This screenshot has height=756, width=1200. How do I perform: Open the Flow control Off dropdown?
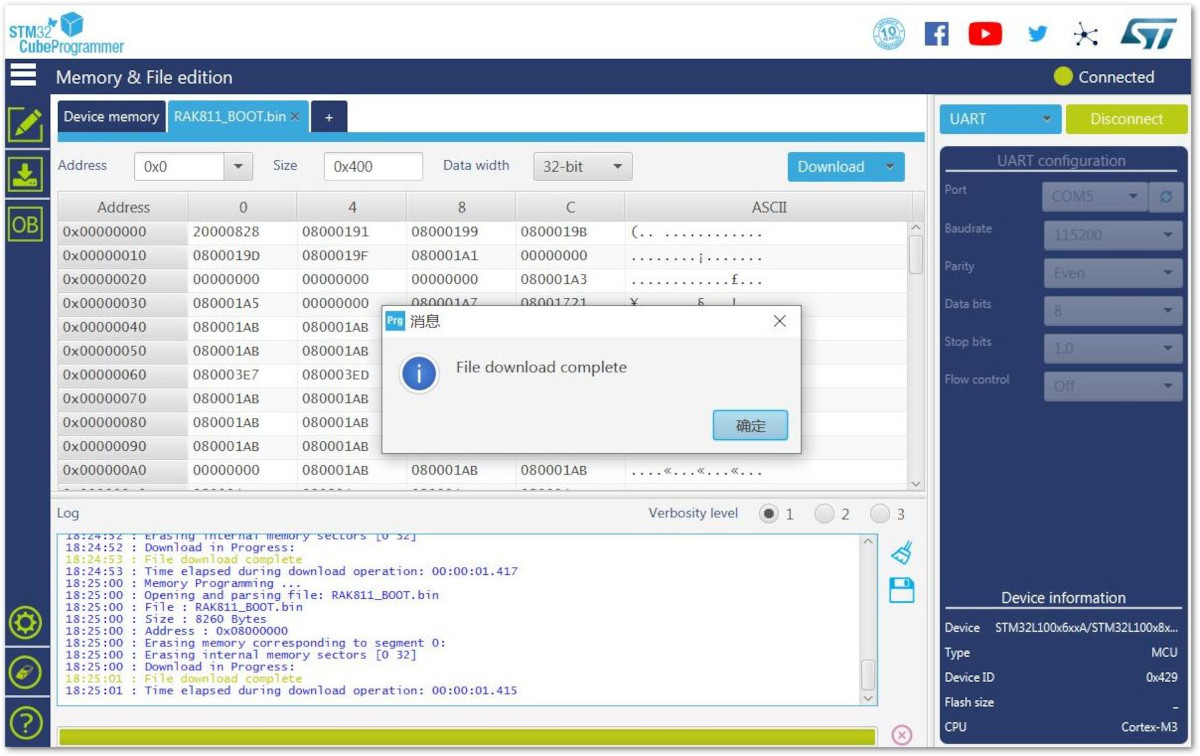pyautogui.click(x=1113, y=386)
